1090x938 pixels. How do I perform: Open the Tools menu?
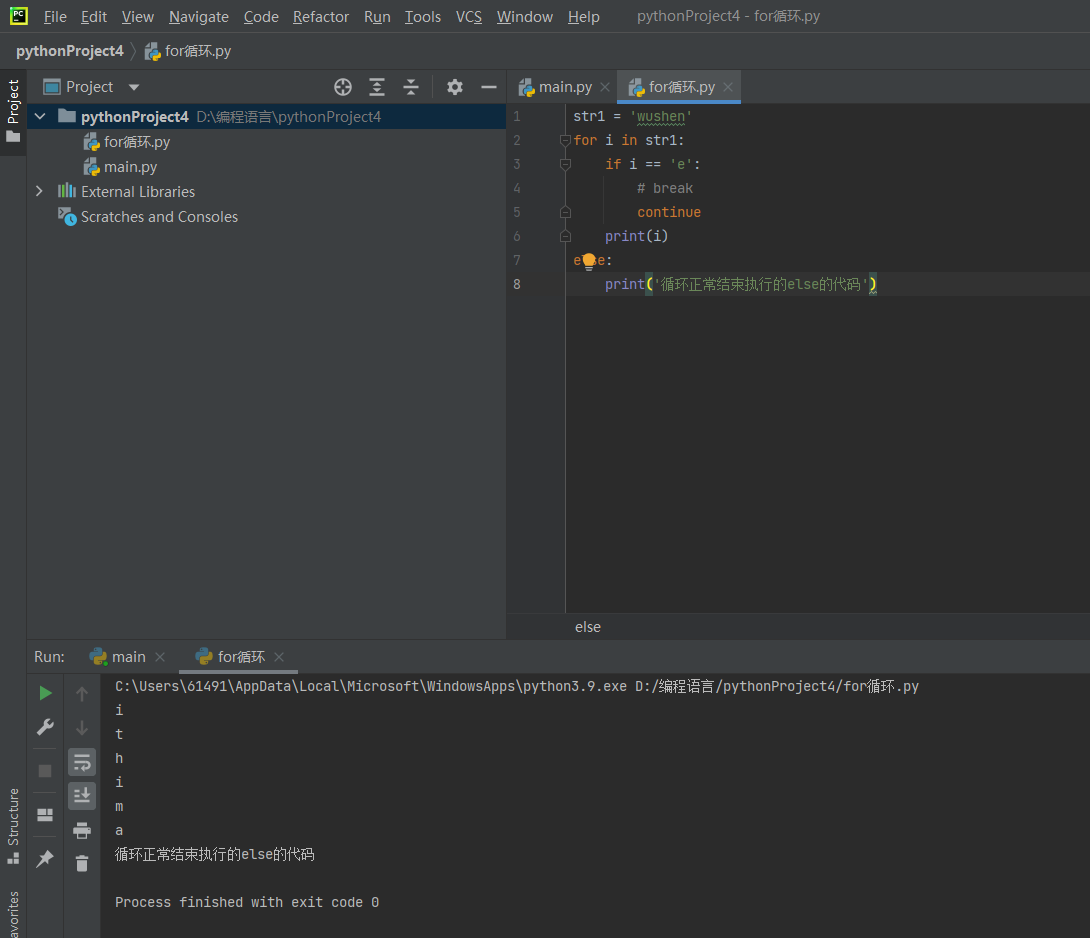[423, 17]
